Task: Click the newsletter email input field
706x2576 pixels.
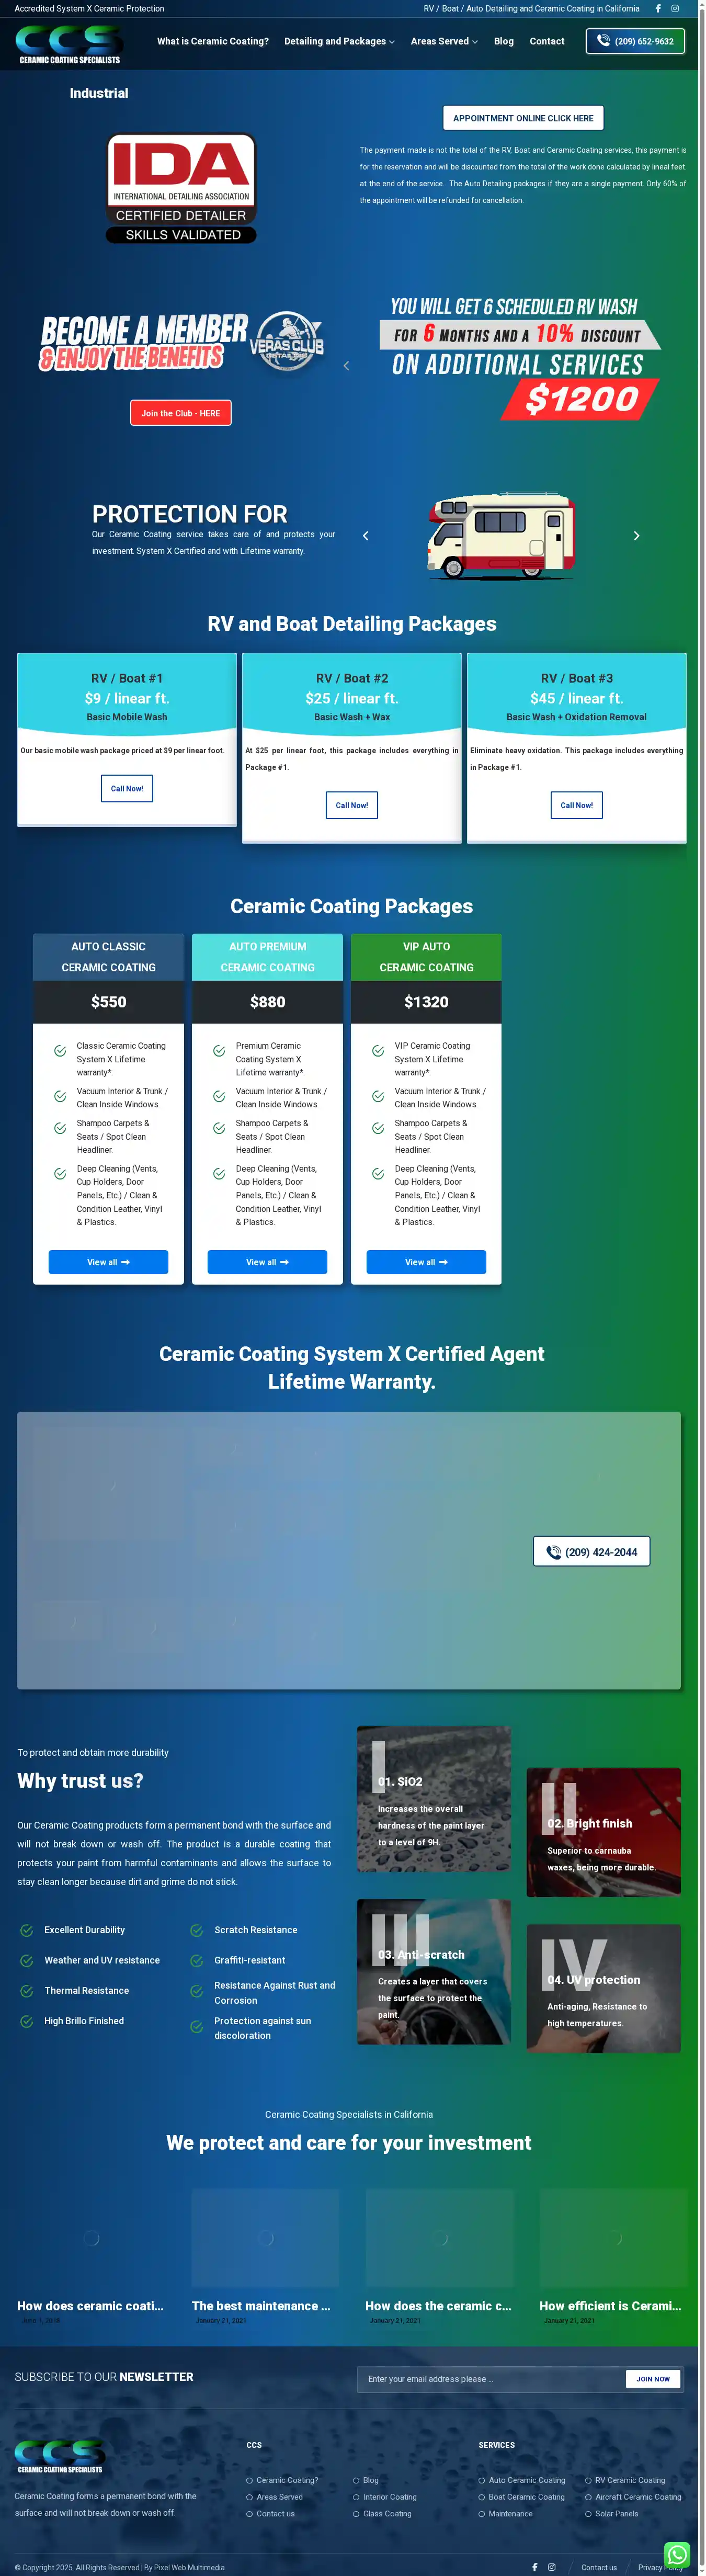Action: point(490,2379)
